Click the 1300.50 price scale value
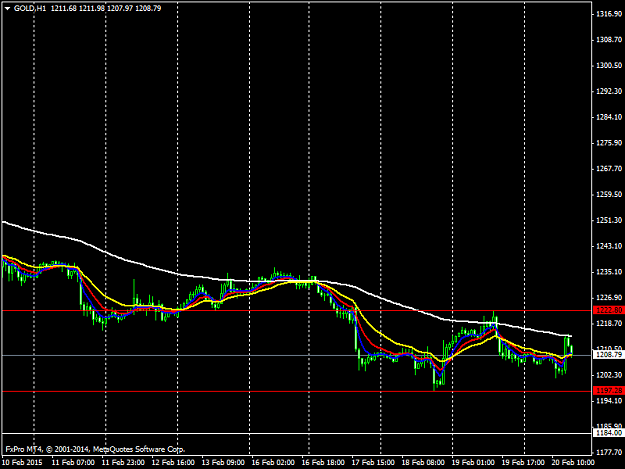 click(609, 65)
